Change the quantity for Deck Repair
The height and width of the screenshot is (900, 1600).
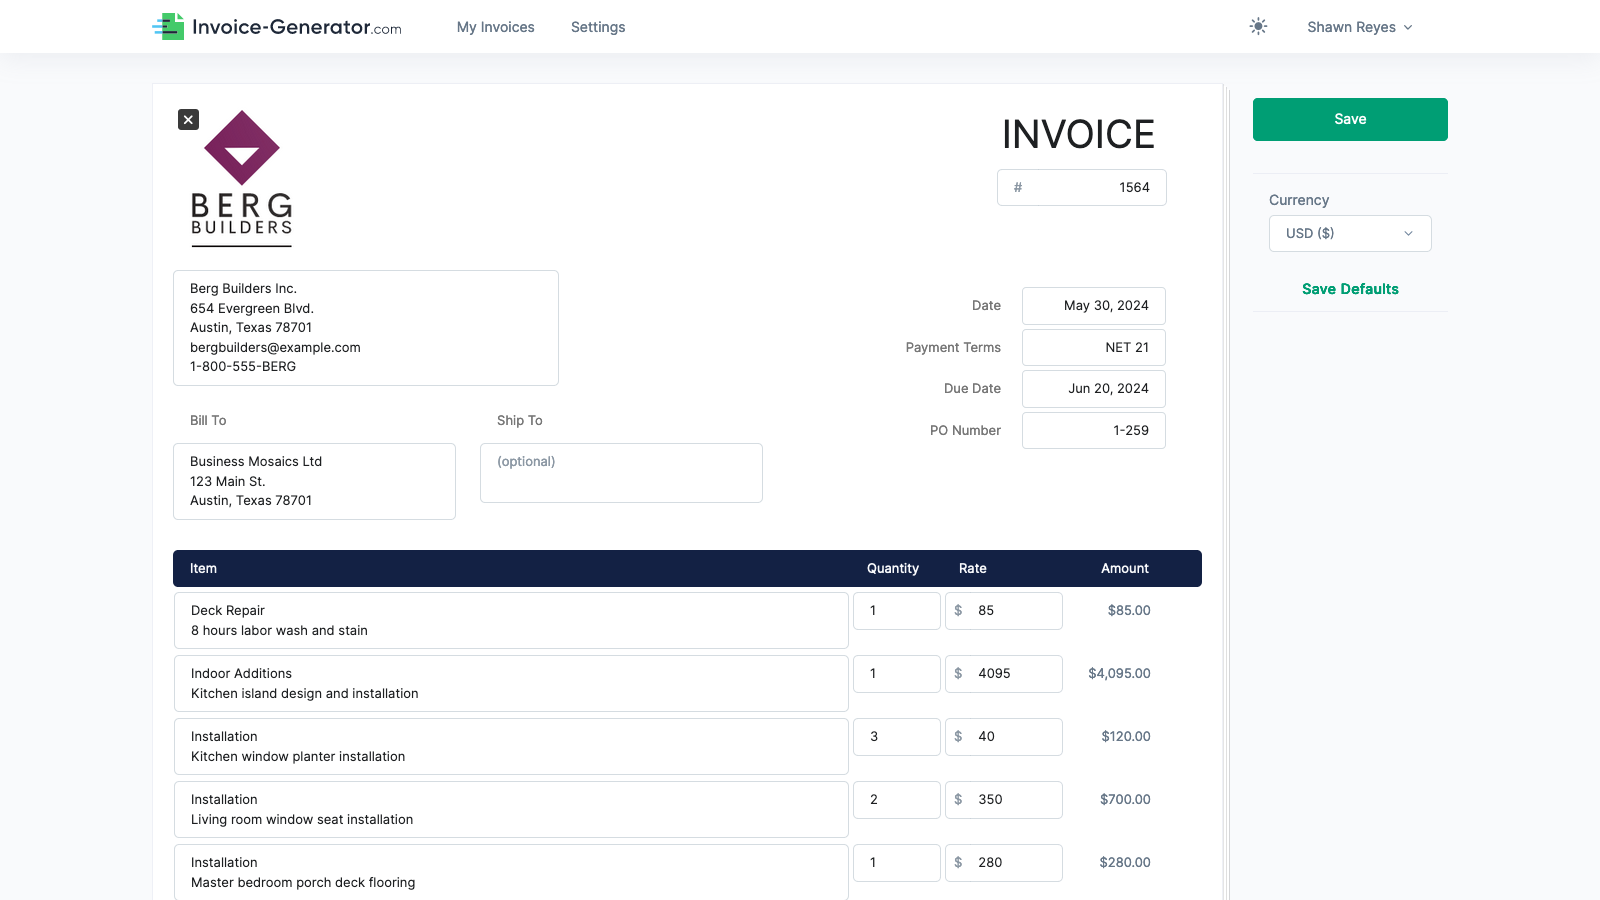click(x=896, y=610)
